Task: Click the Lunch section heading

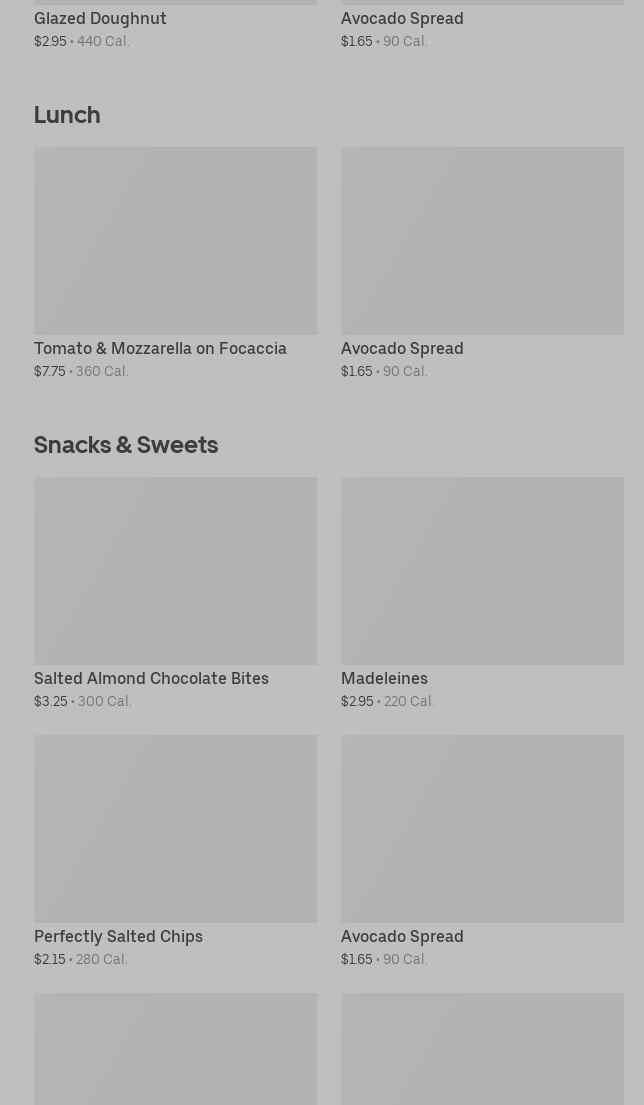Action: click(x=67, y=114)
